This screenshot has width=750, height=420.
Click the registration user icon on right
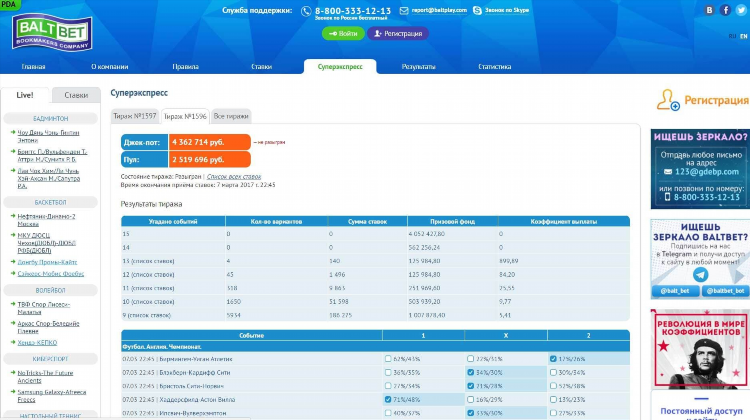668,100
